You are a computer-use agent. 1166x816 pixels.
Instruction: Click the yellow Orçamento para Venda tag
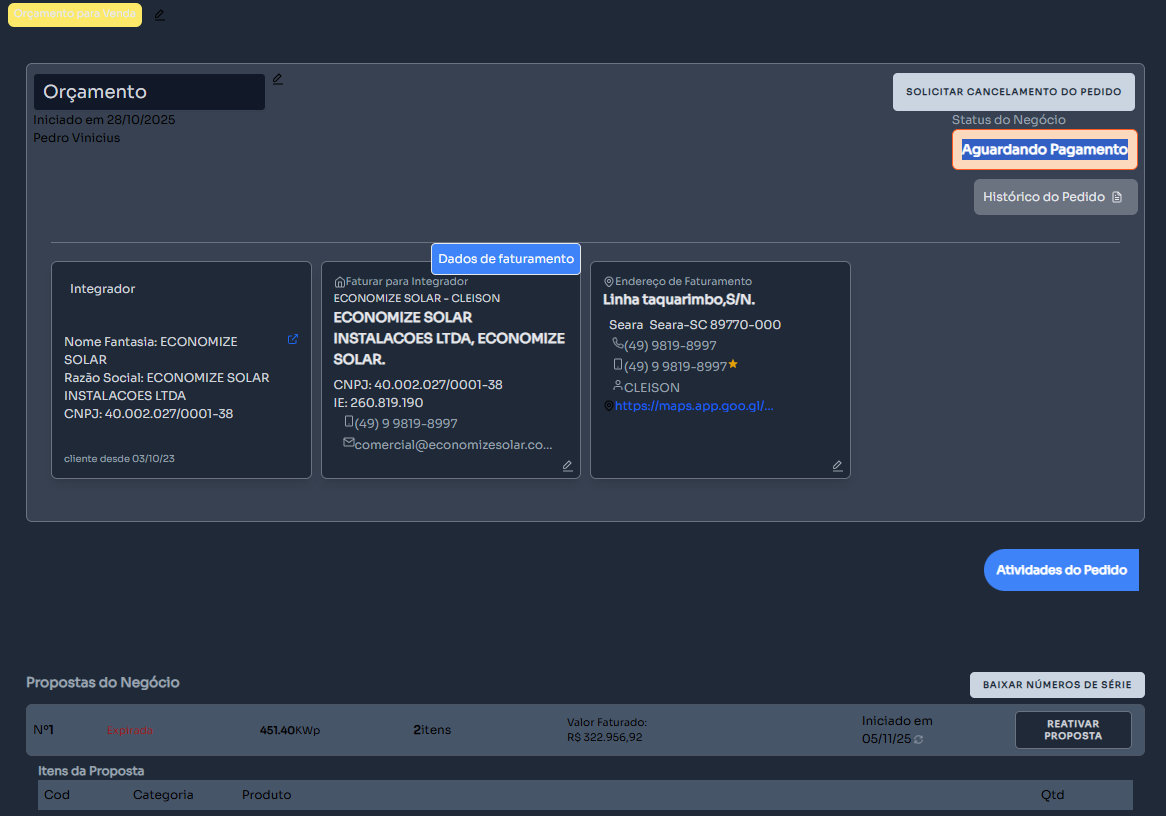point(75,15)
